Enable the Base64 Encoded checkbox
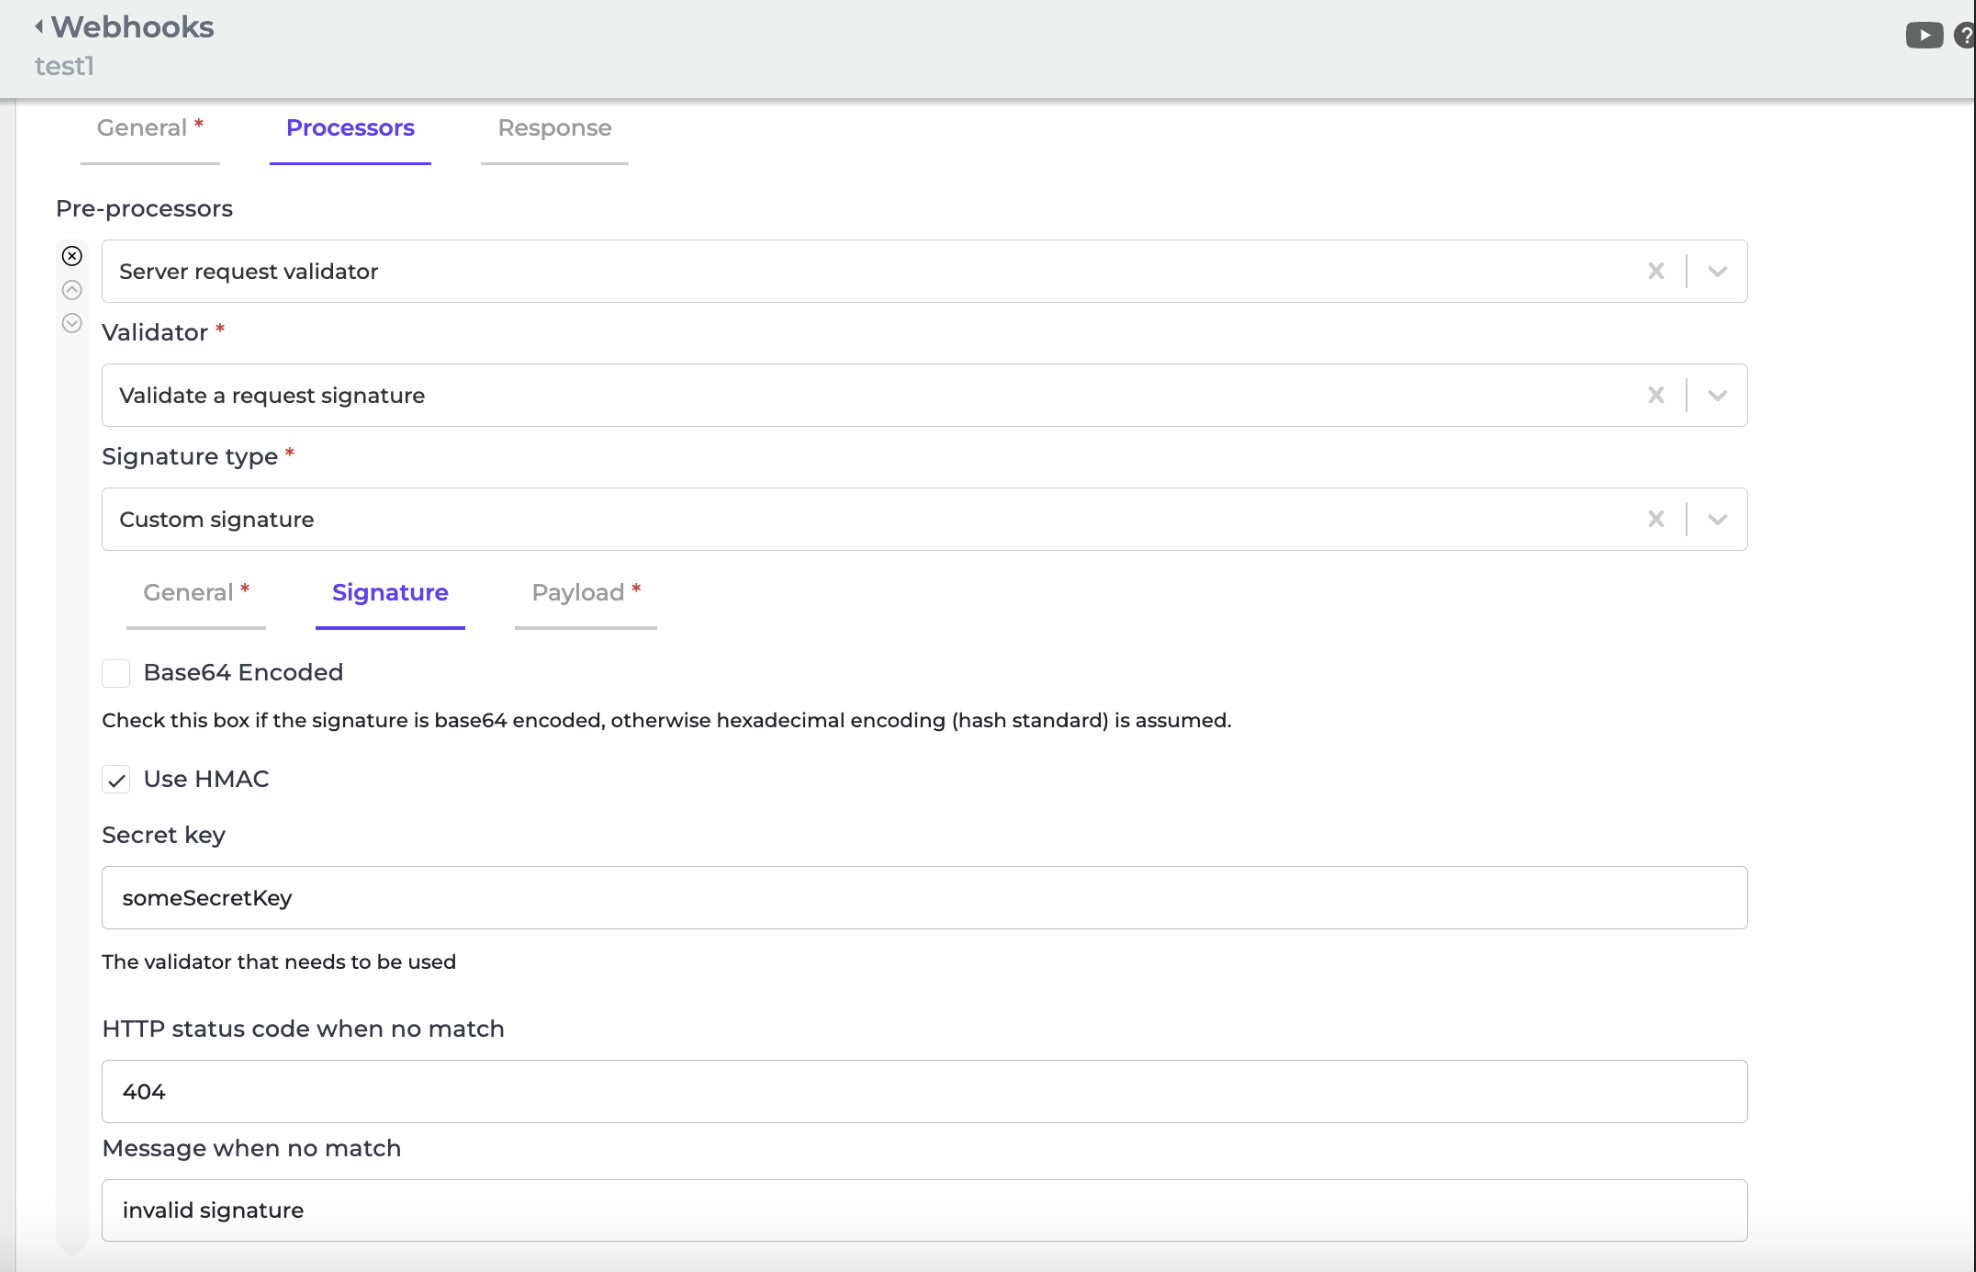Viewport: 1976px width, 1272px height. [x=116, y=673]
